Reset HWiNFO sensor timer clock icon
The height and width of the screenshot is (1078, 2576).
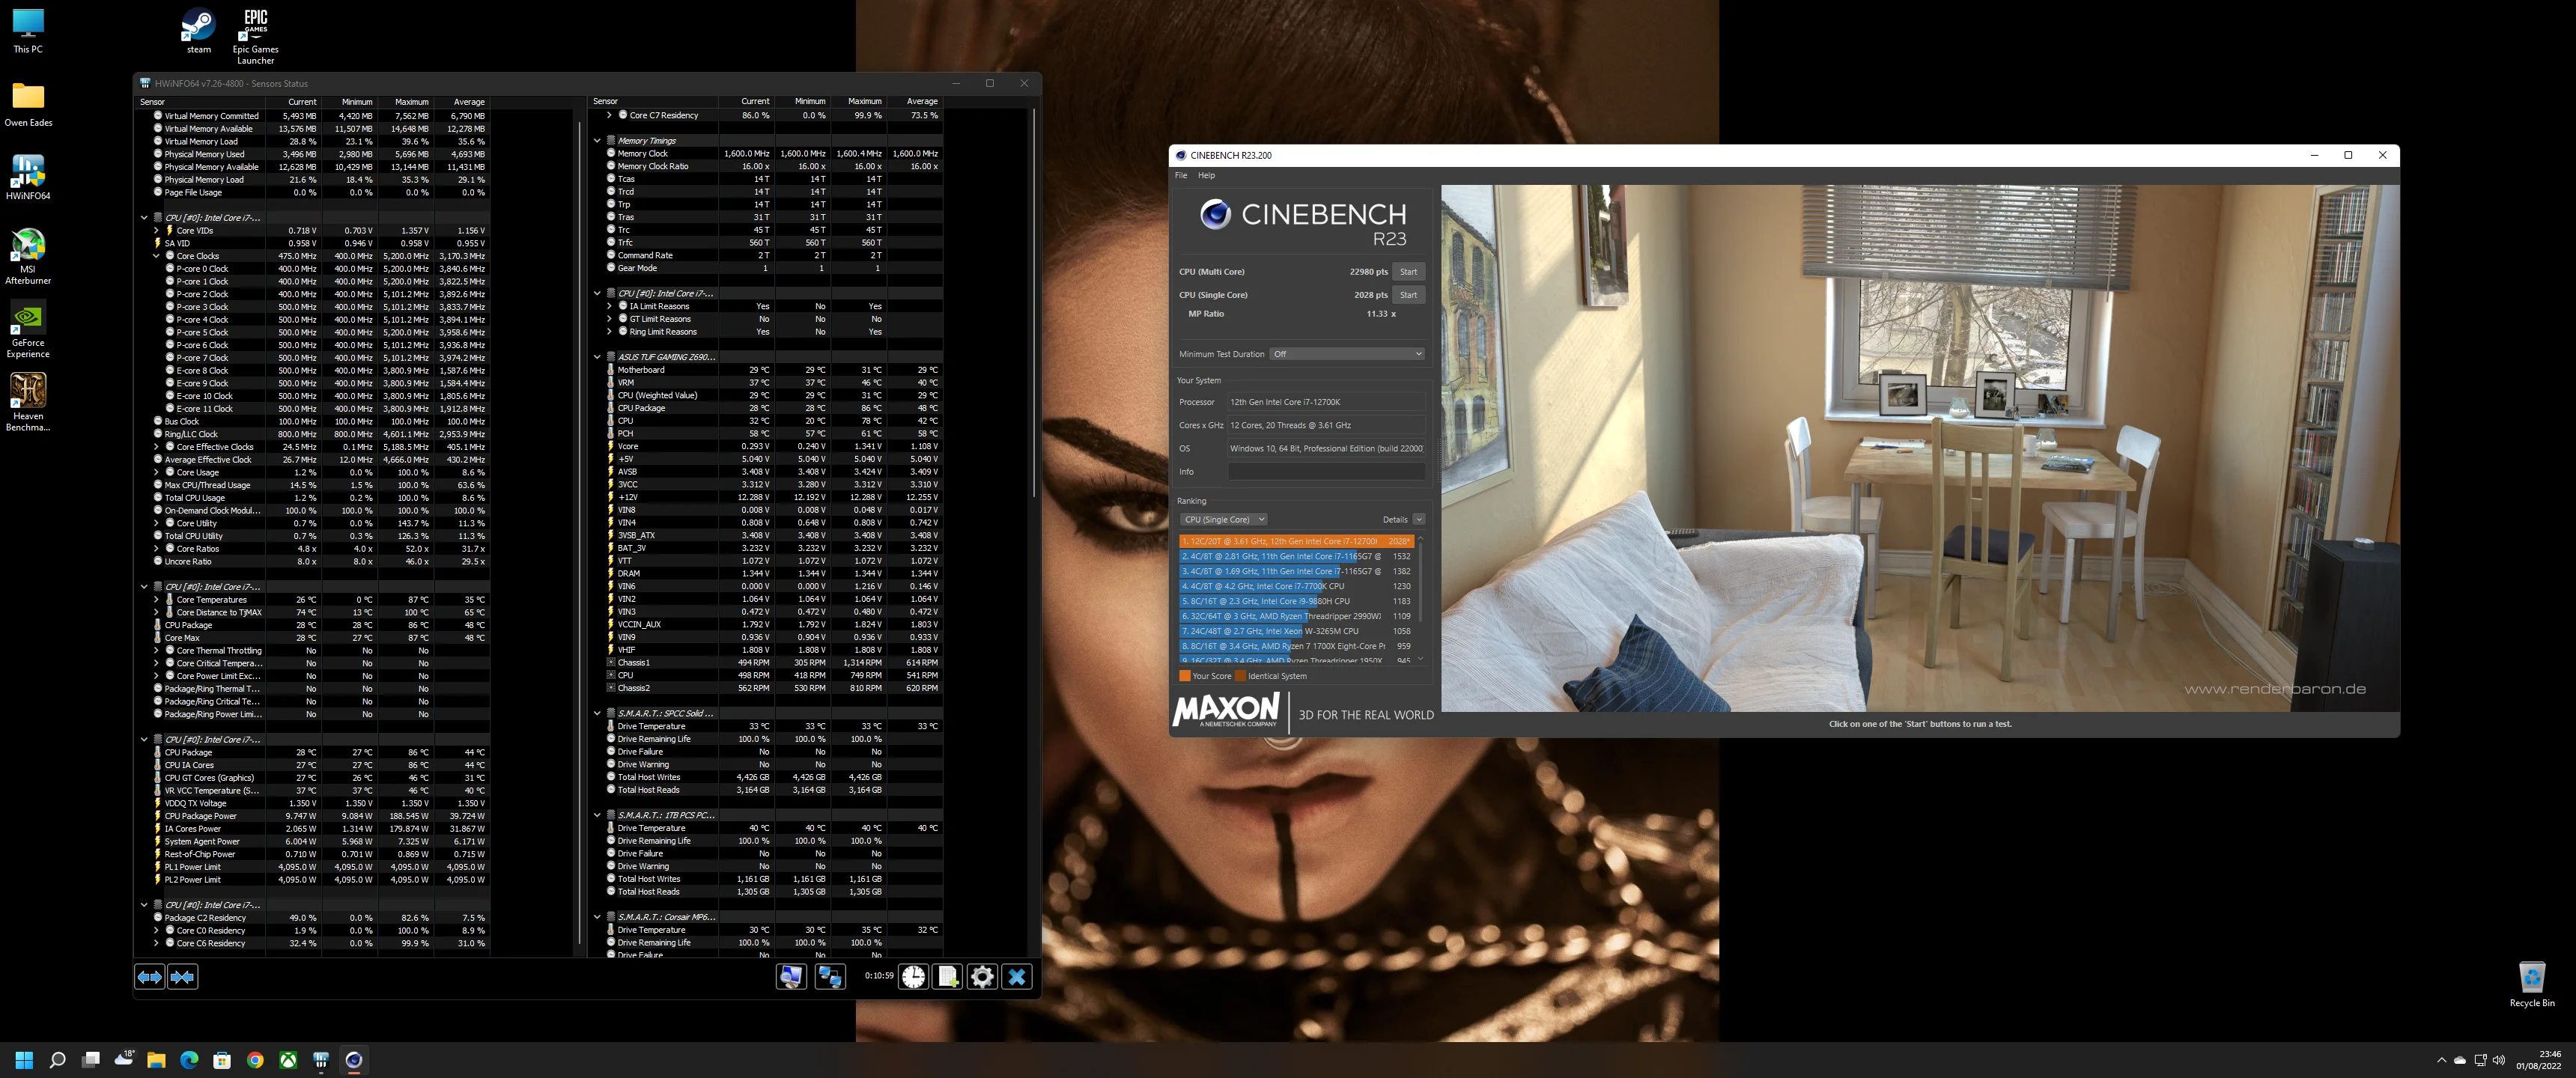point(913,977)
